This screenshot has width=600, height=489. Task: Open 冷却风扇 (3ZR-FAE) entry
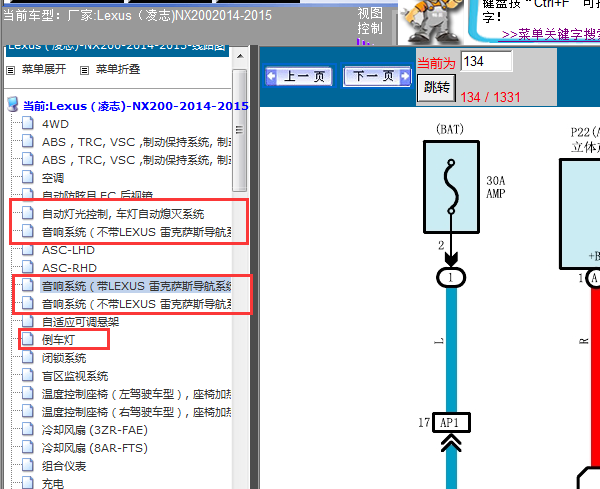pyautogui.click(x=95, y=430)
